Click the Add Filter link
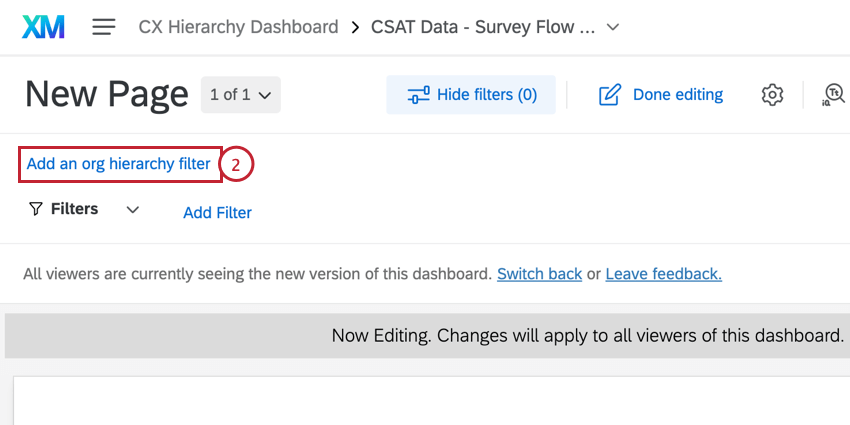 pos(217,212)
